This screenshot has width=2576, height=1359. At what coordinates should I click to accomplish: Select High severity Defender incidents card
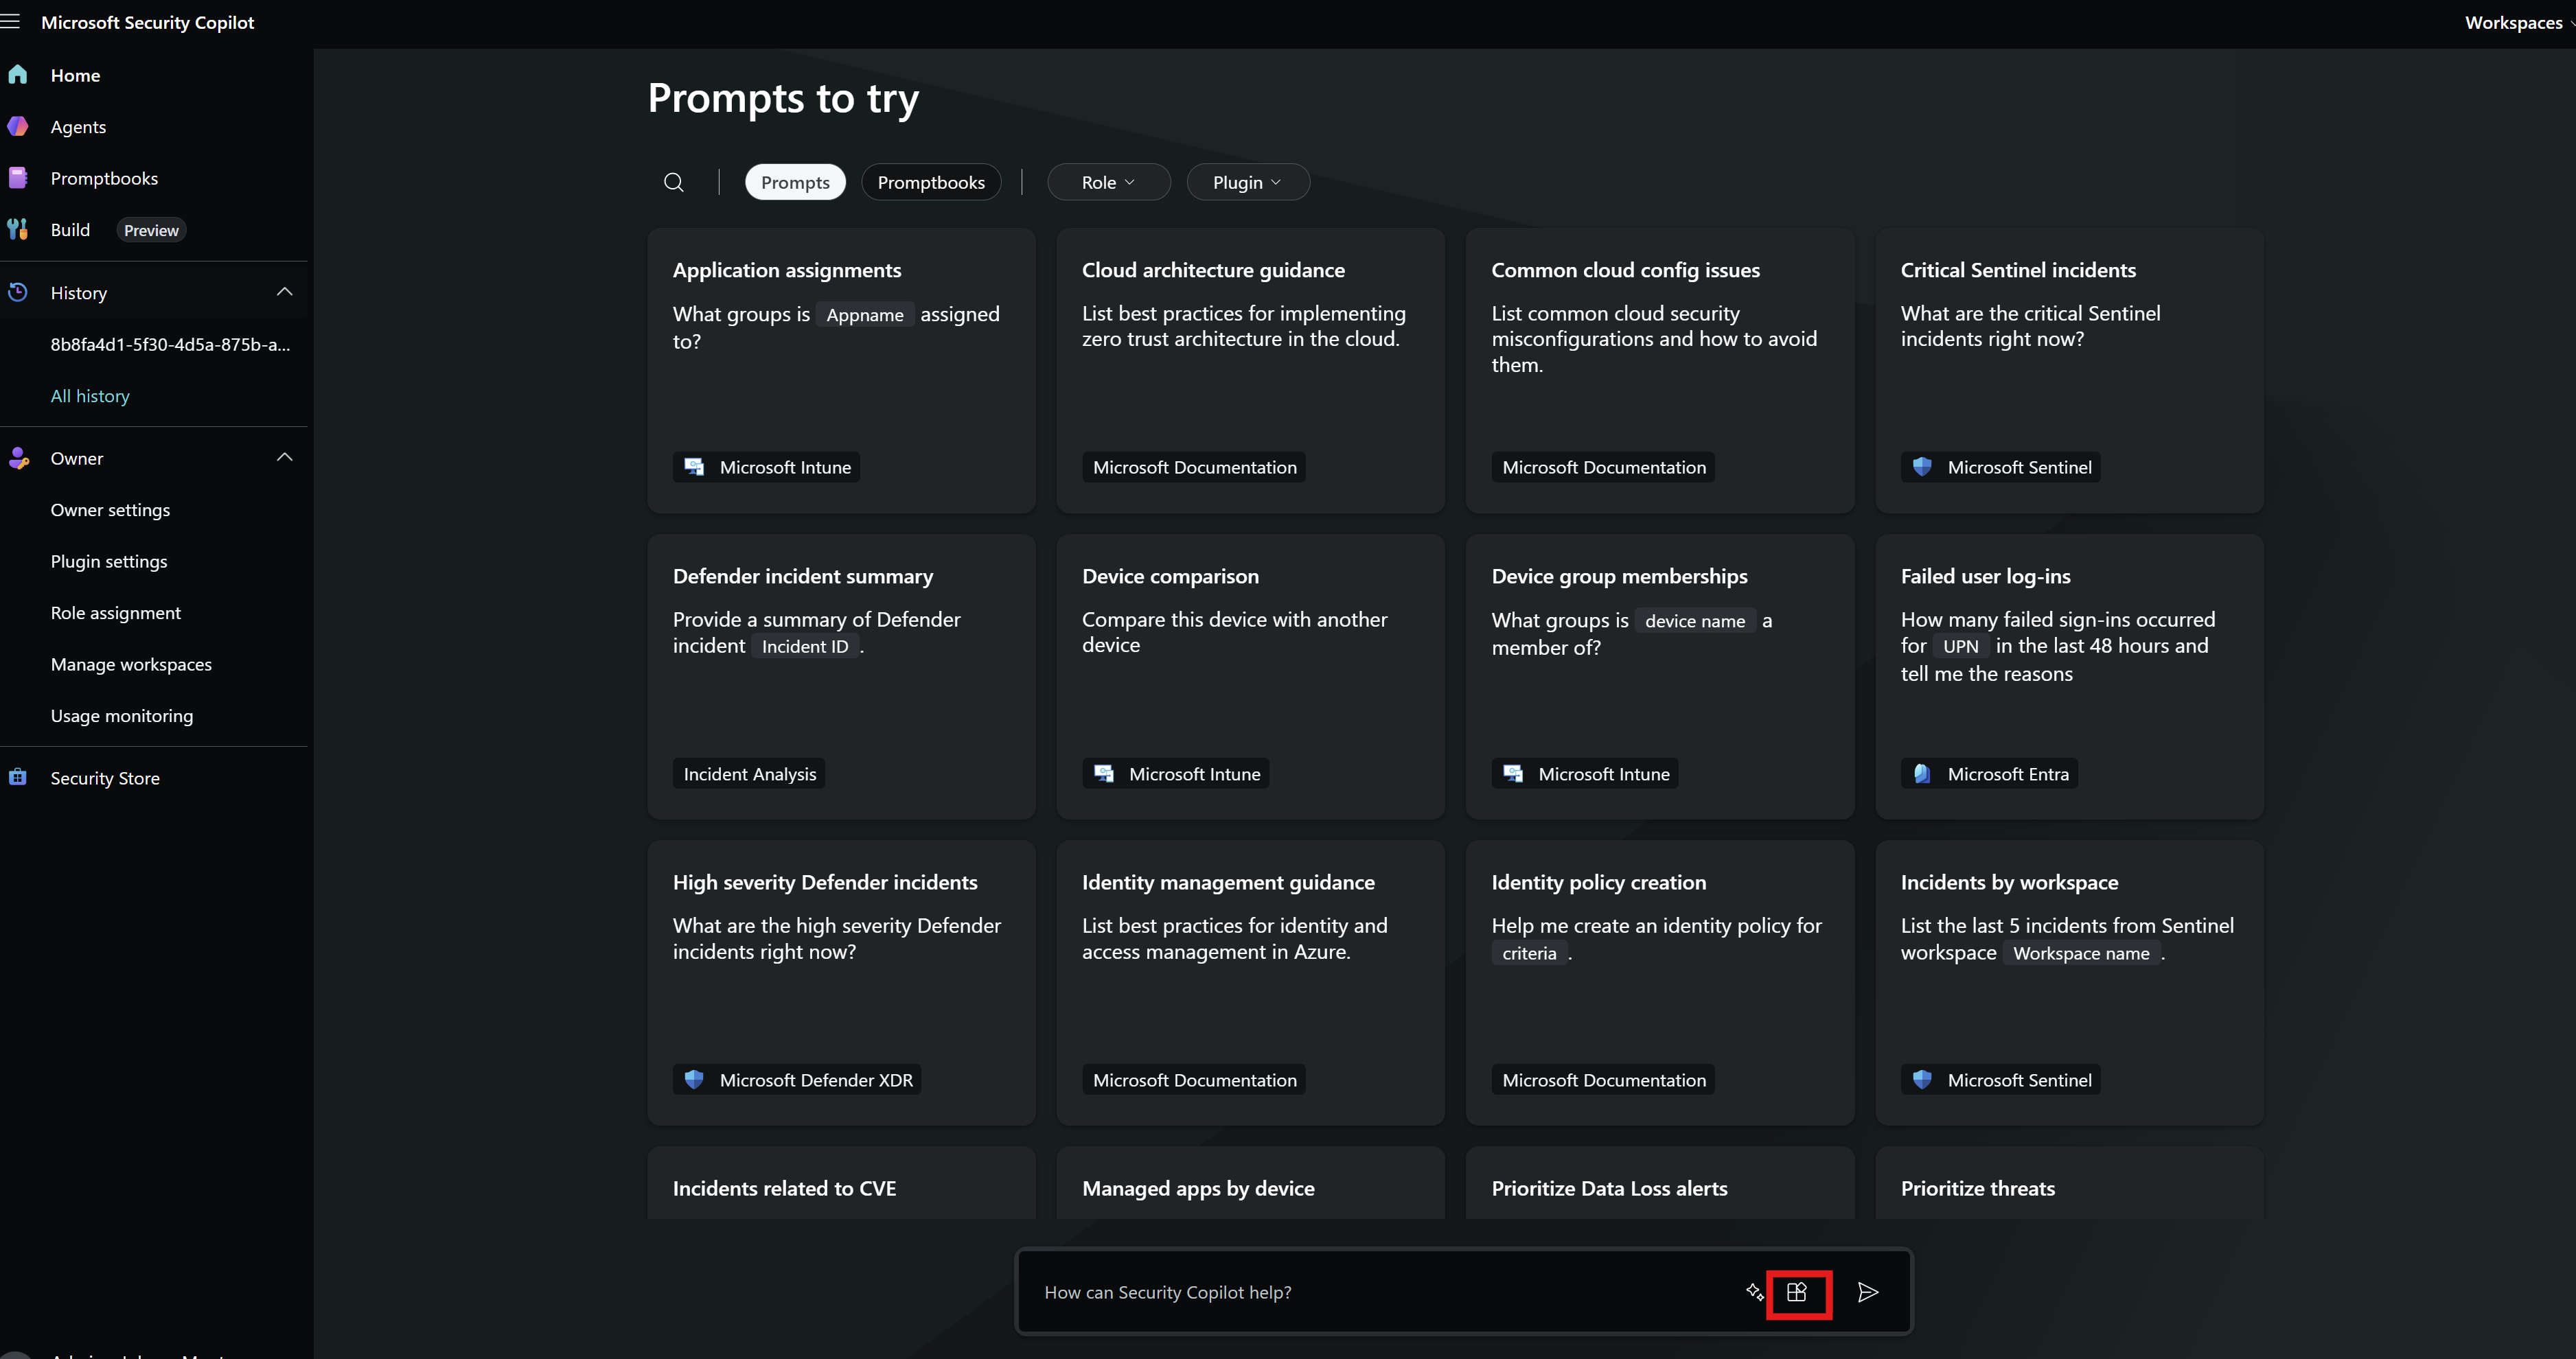(x=841, y=983)
